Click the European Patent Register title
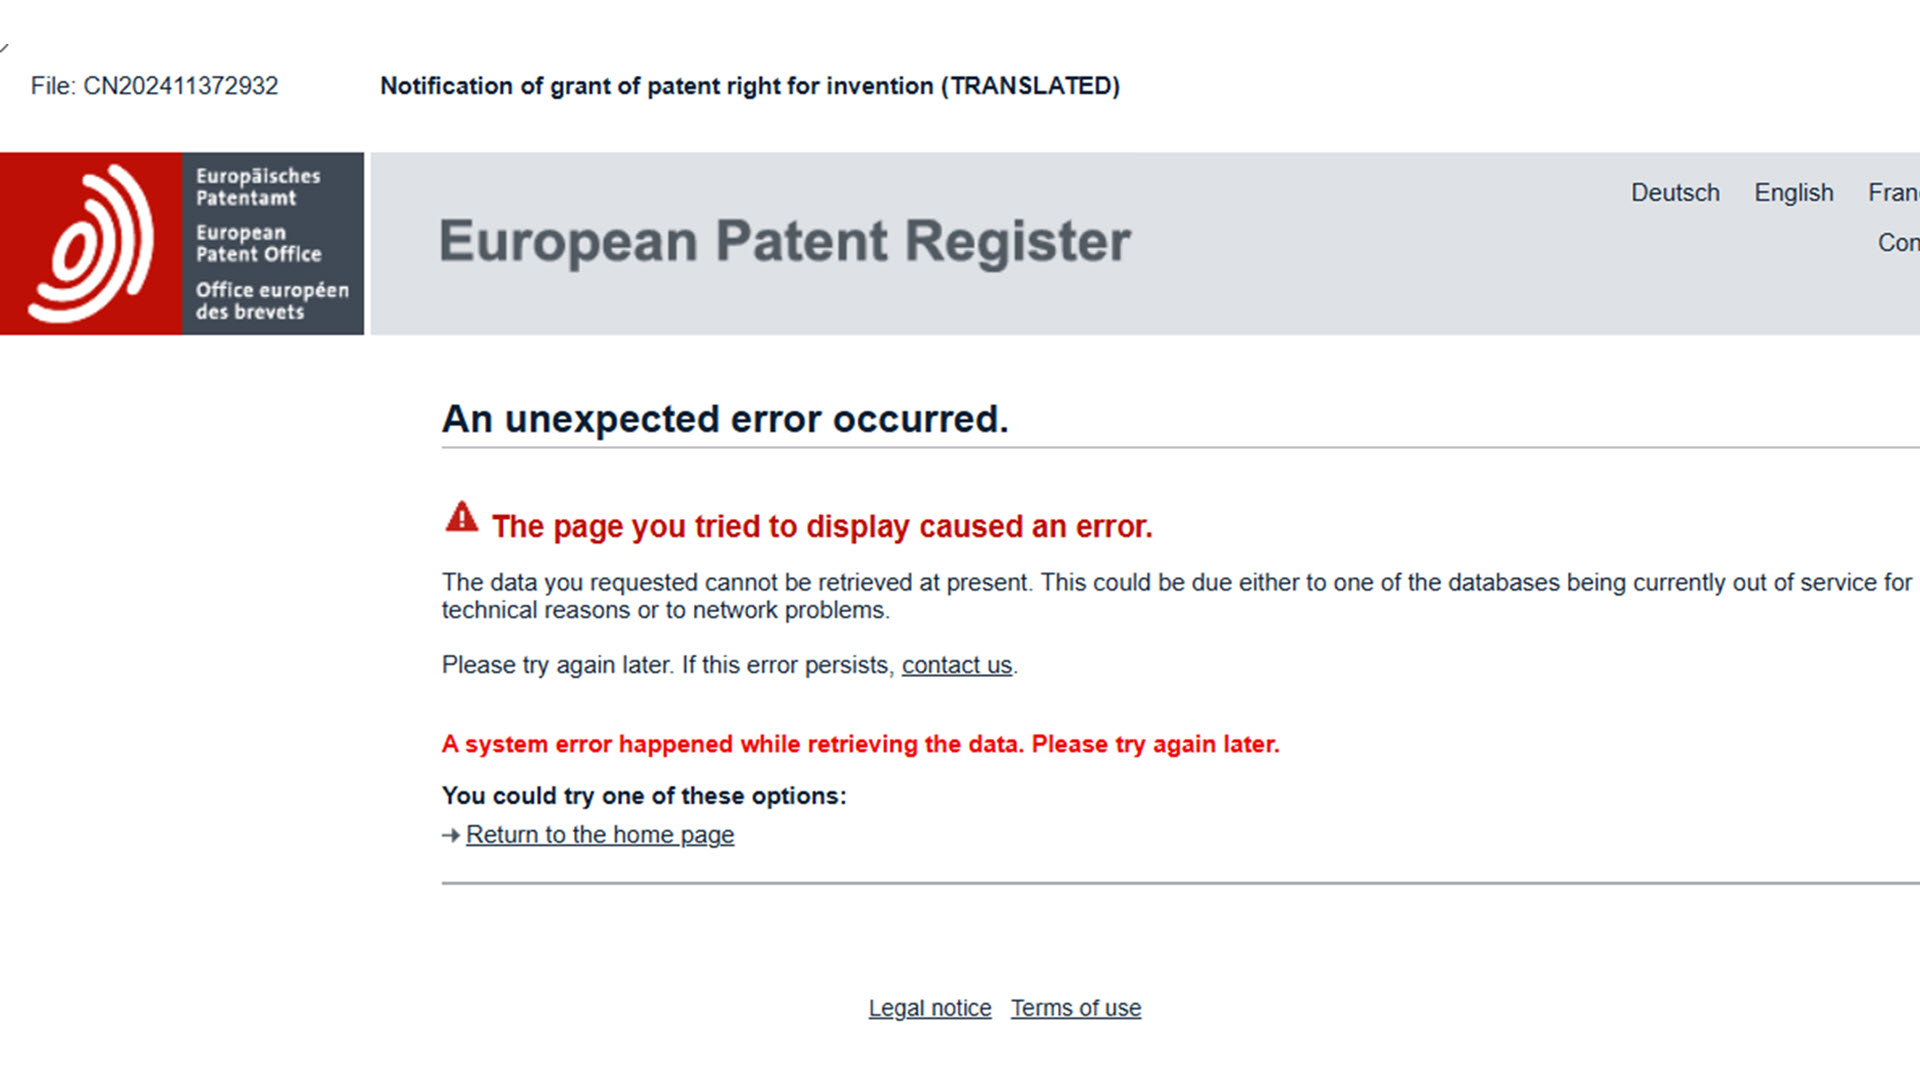 [785, 242]
